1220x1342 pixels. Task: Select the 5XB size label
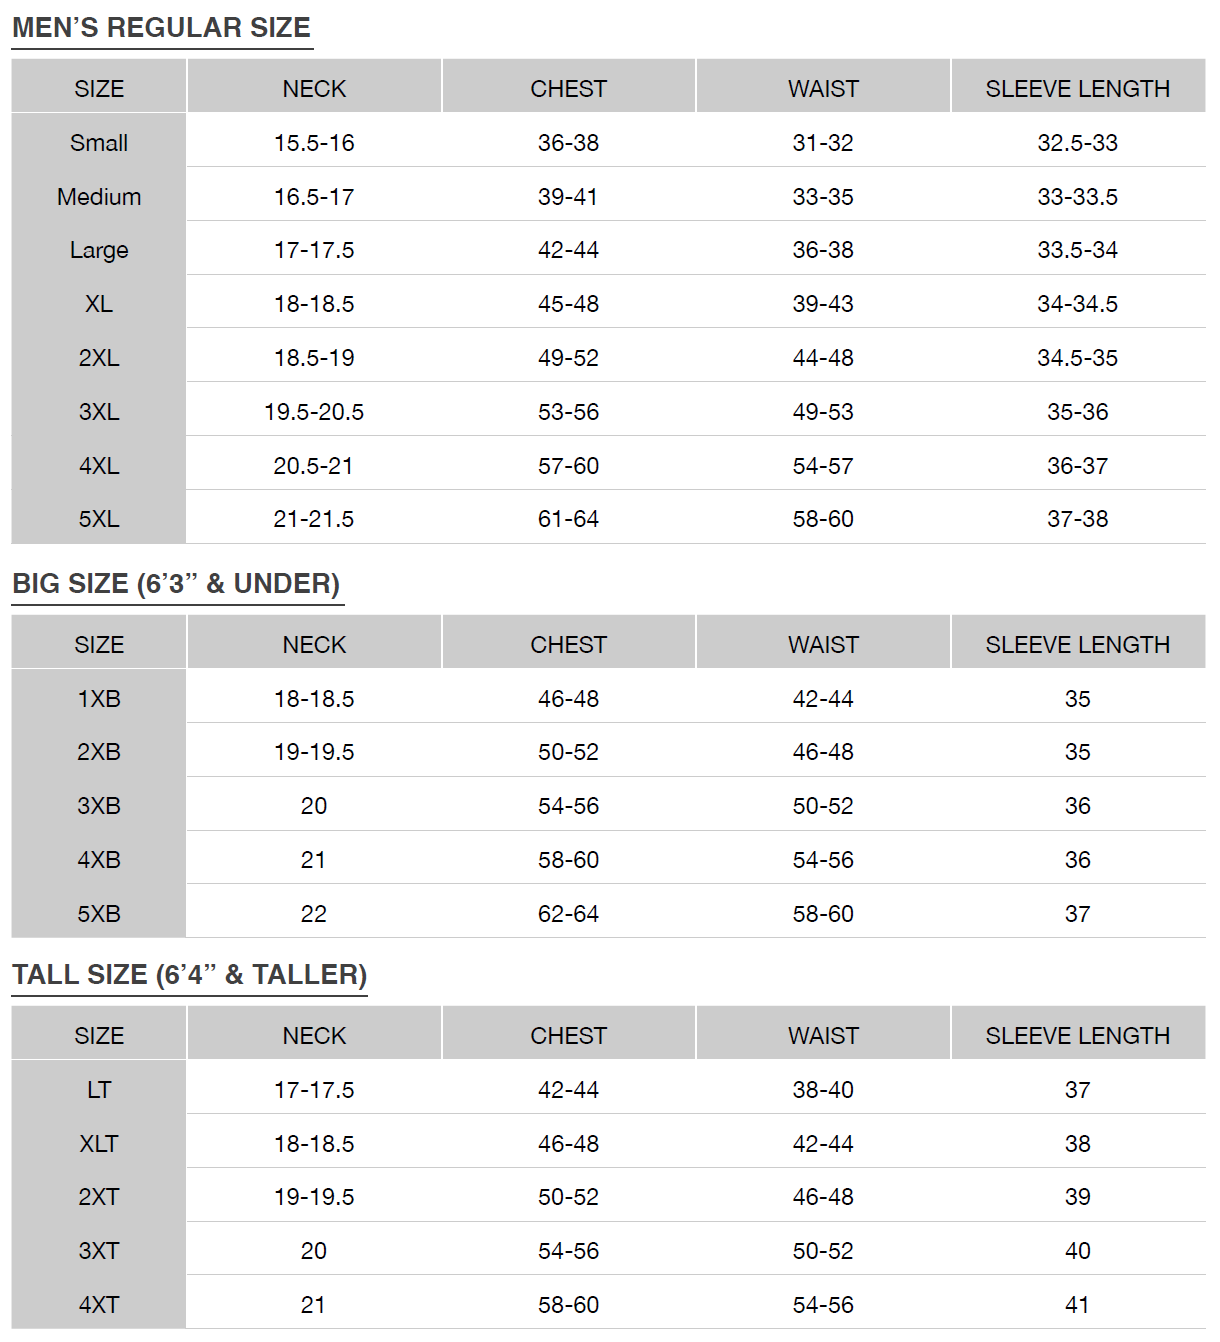[99, 914]
